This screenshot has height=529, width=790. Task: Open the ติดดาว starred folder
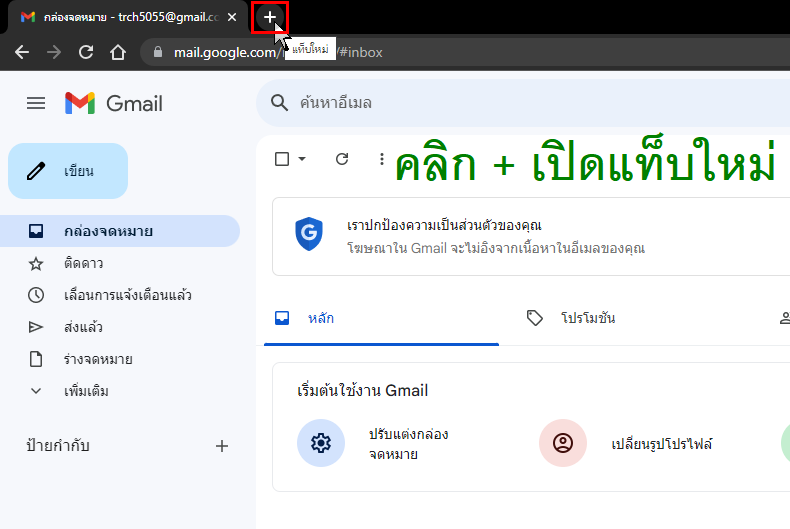[119, 263]
